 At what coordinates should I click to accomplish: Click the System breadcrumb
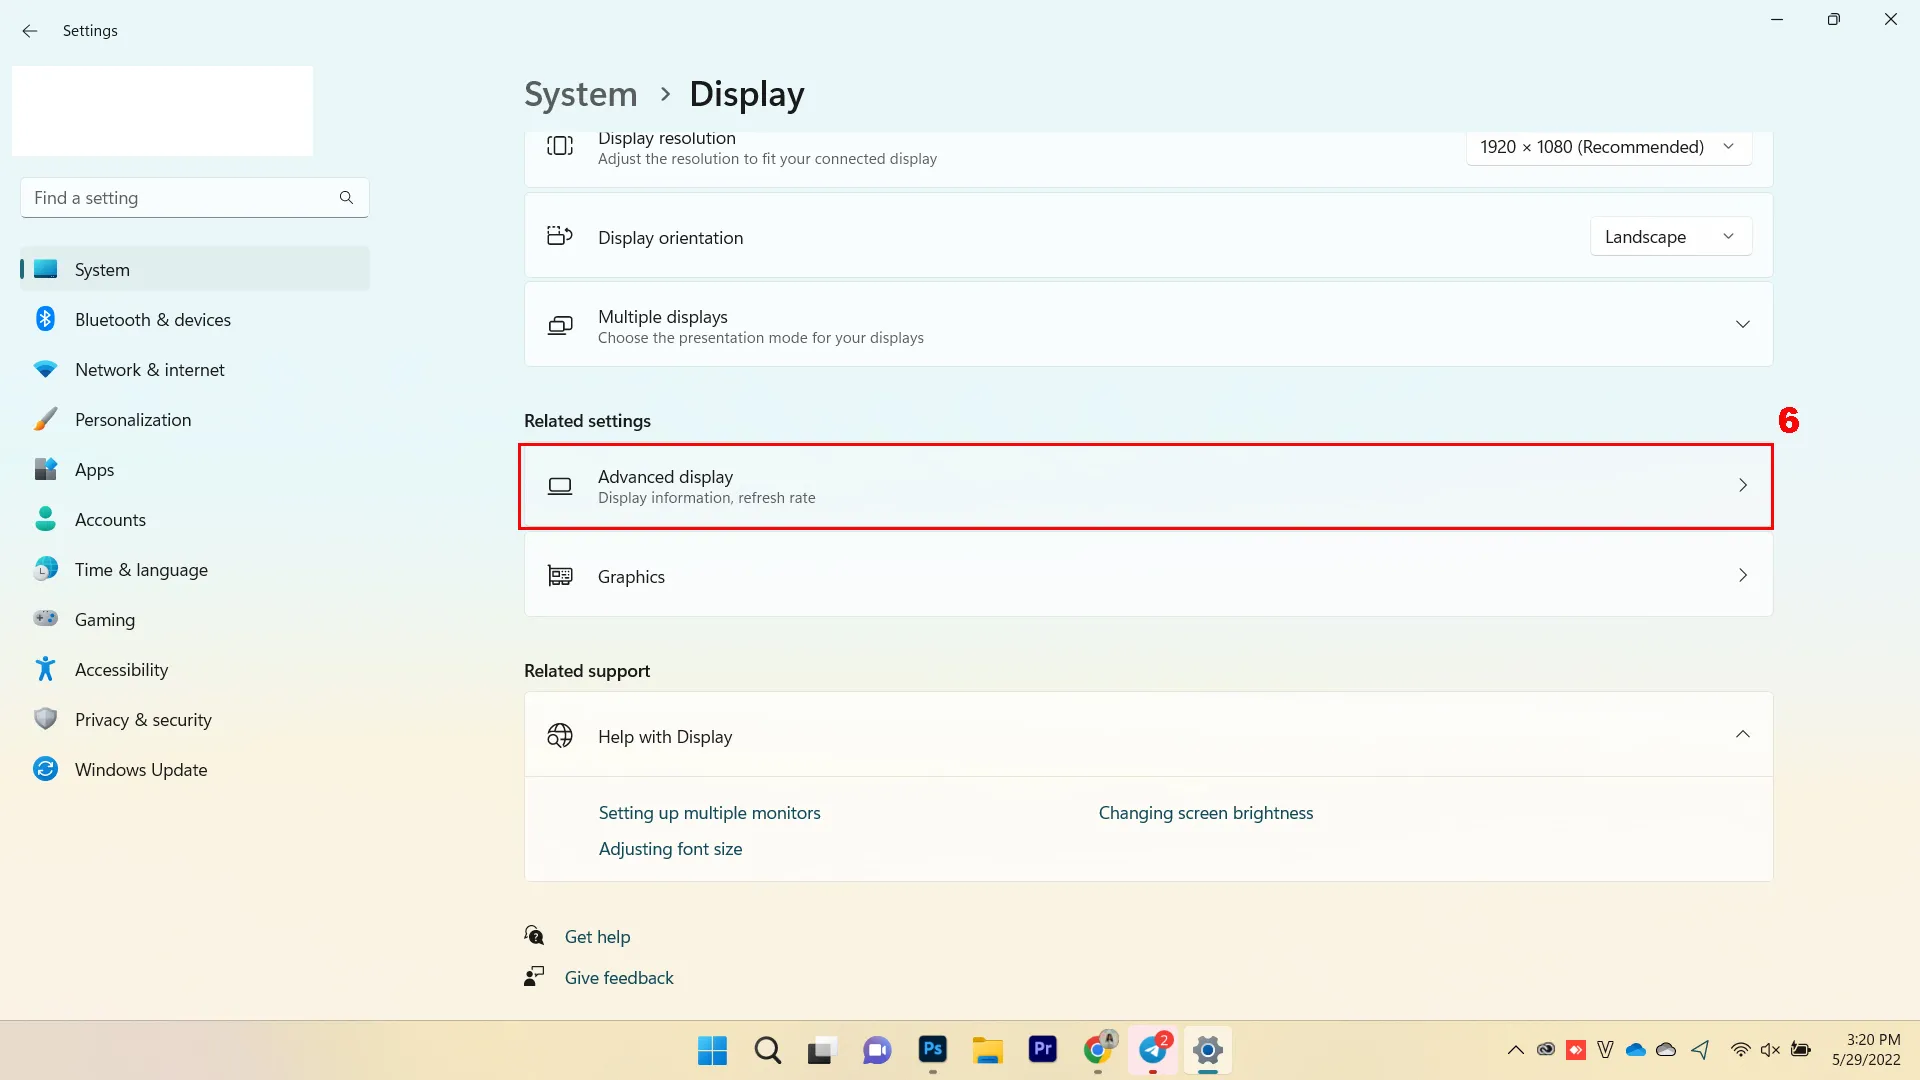click(x=580, y=94)
